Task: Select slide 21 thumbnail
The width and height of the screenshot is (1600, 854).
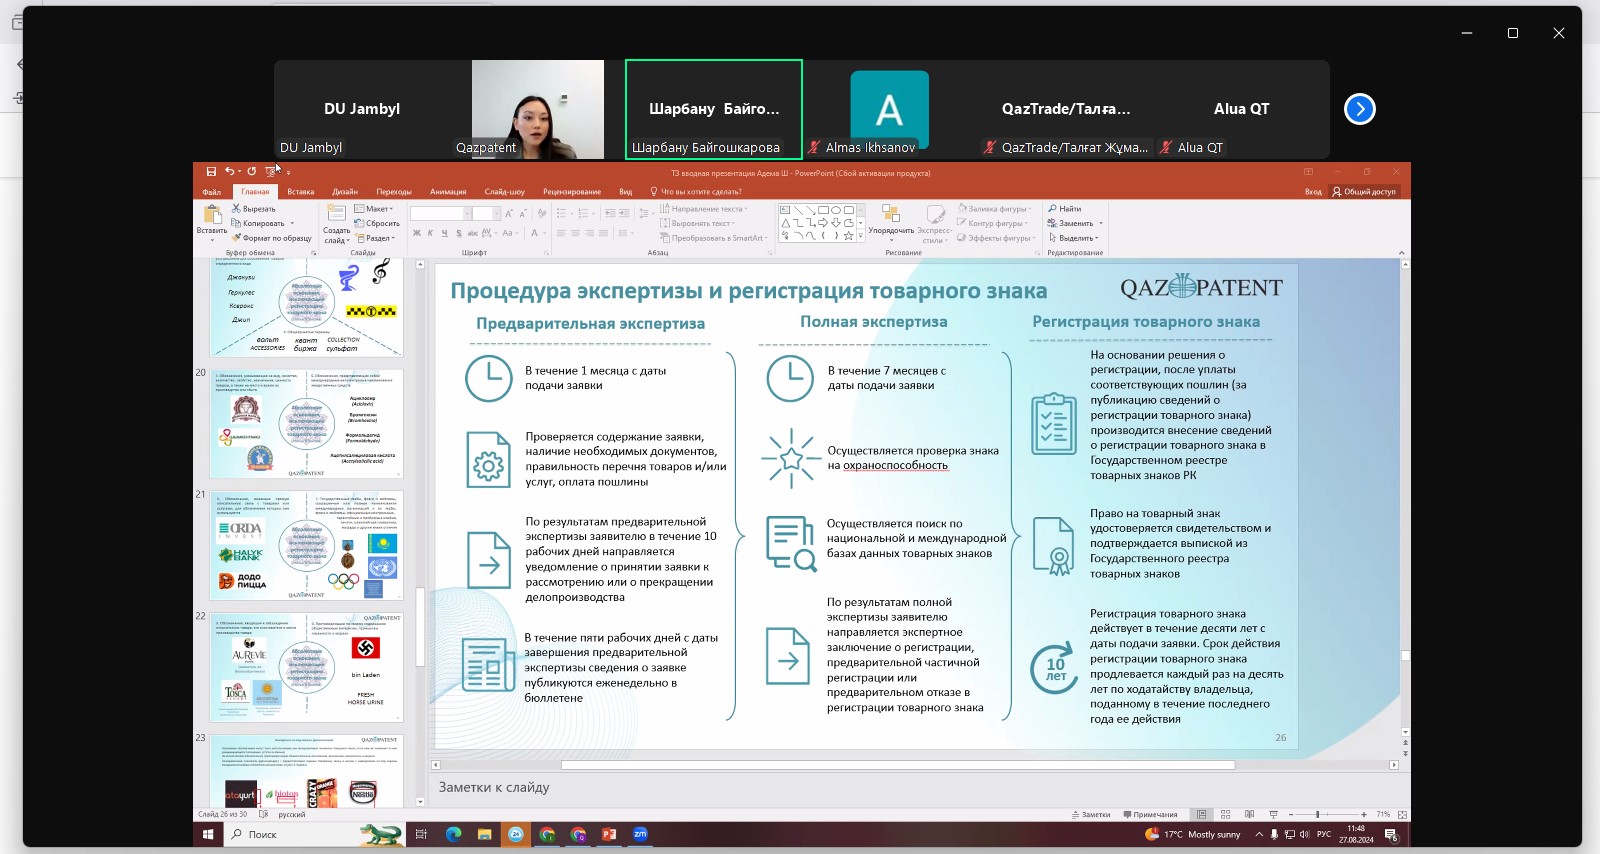Action: 306,546
